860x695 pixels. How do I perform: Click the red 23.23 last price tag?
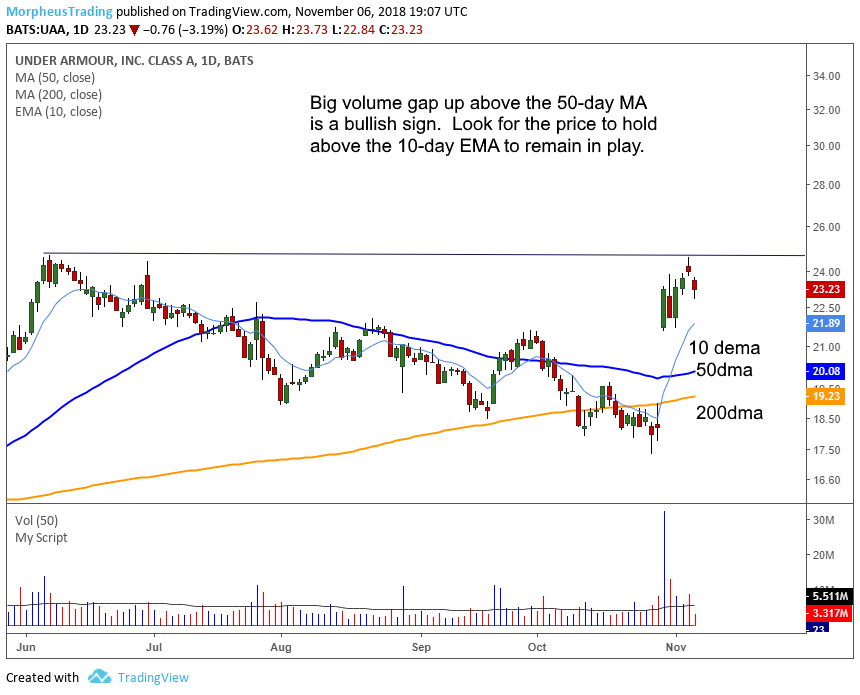(825, 289)
